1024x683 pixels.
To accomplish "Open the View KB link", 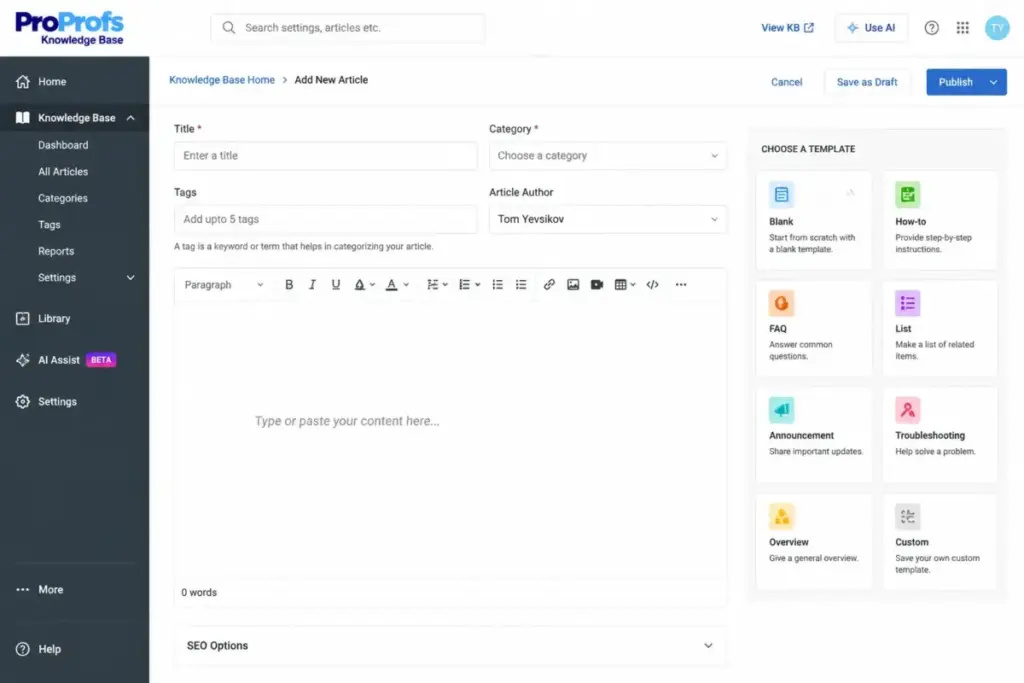I will (x=788, y=27).
